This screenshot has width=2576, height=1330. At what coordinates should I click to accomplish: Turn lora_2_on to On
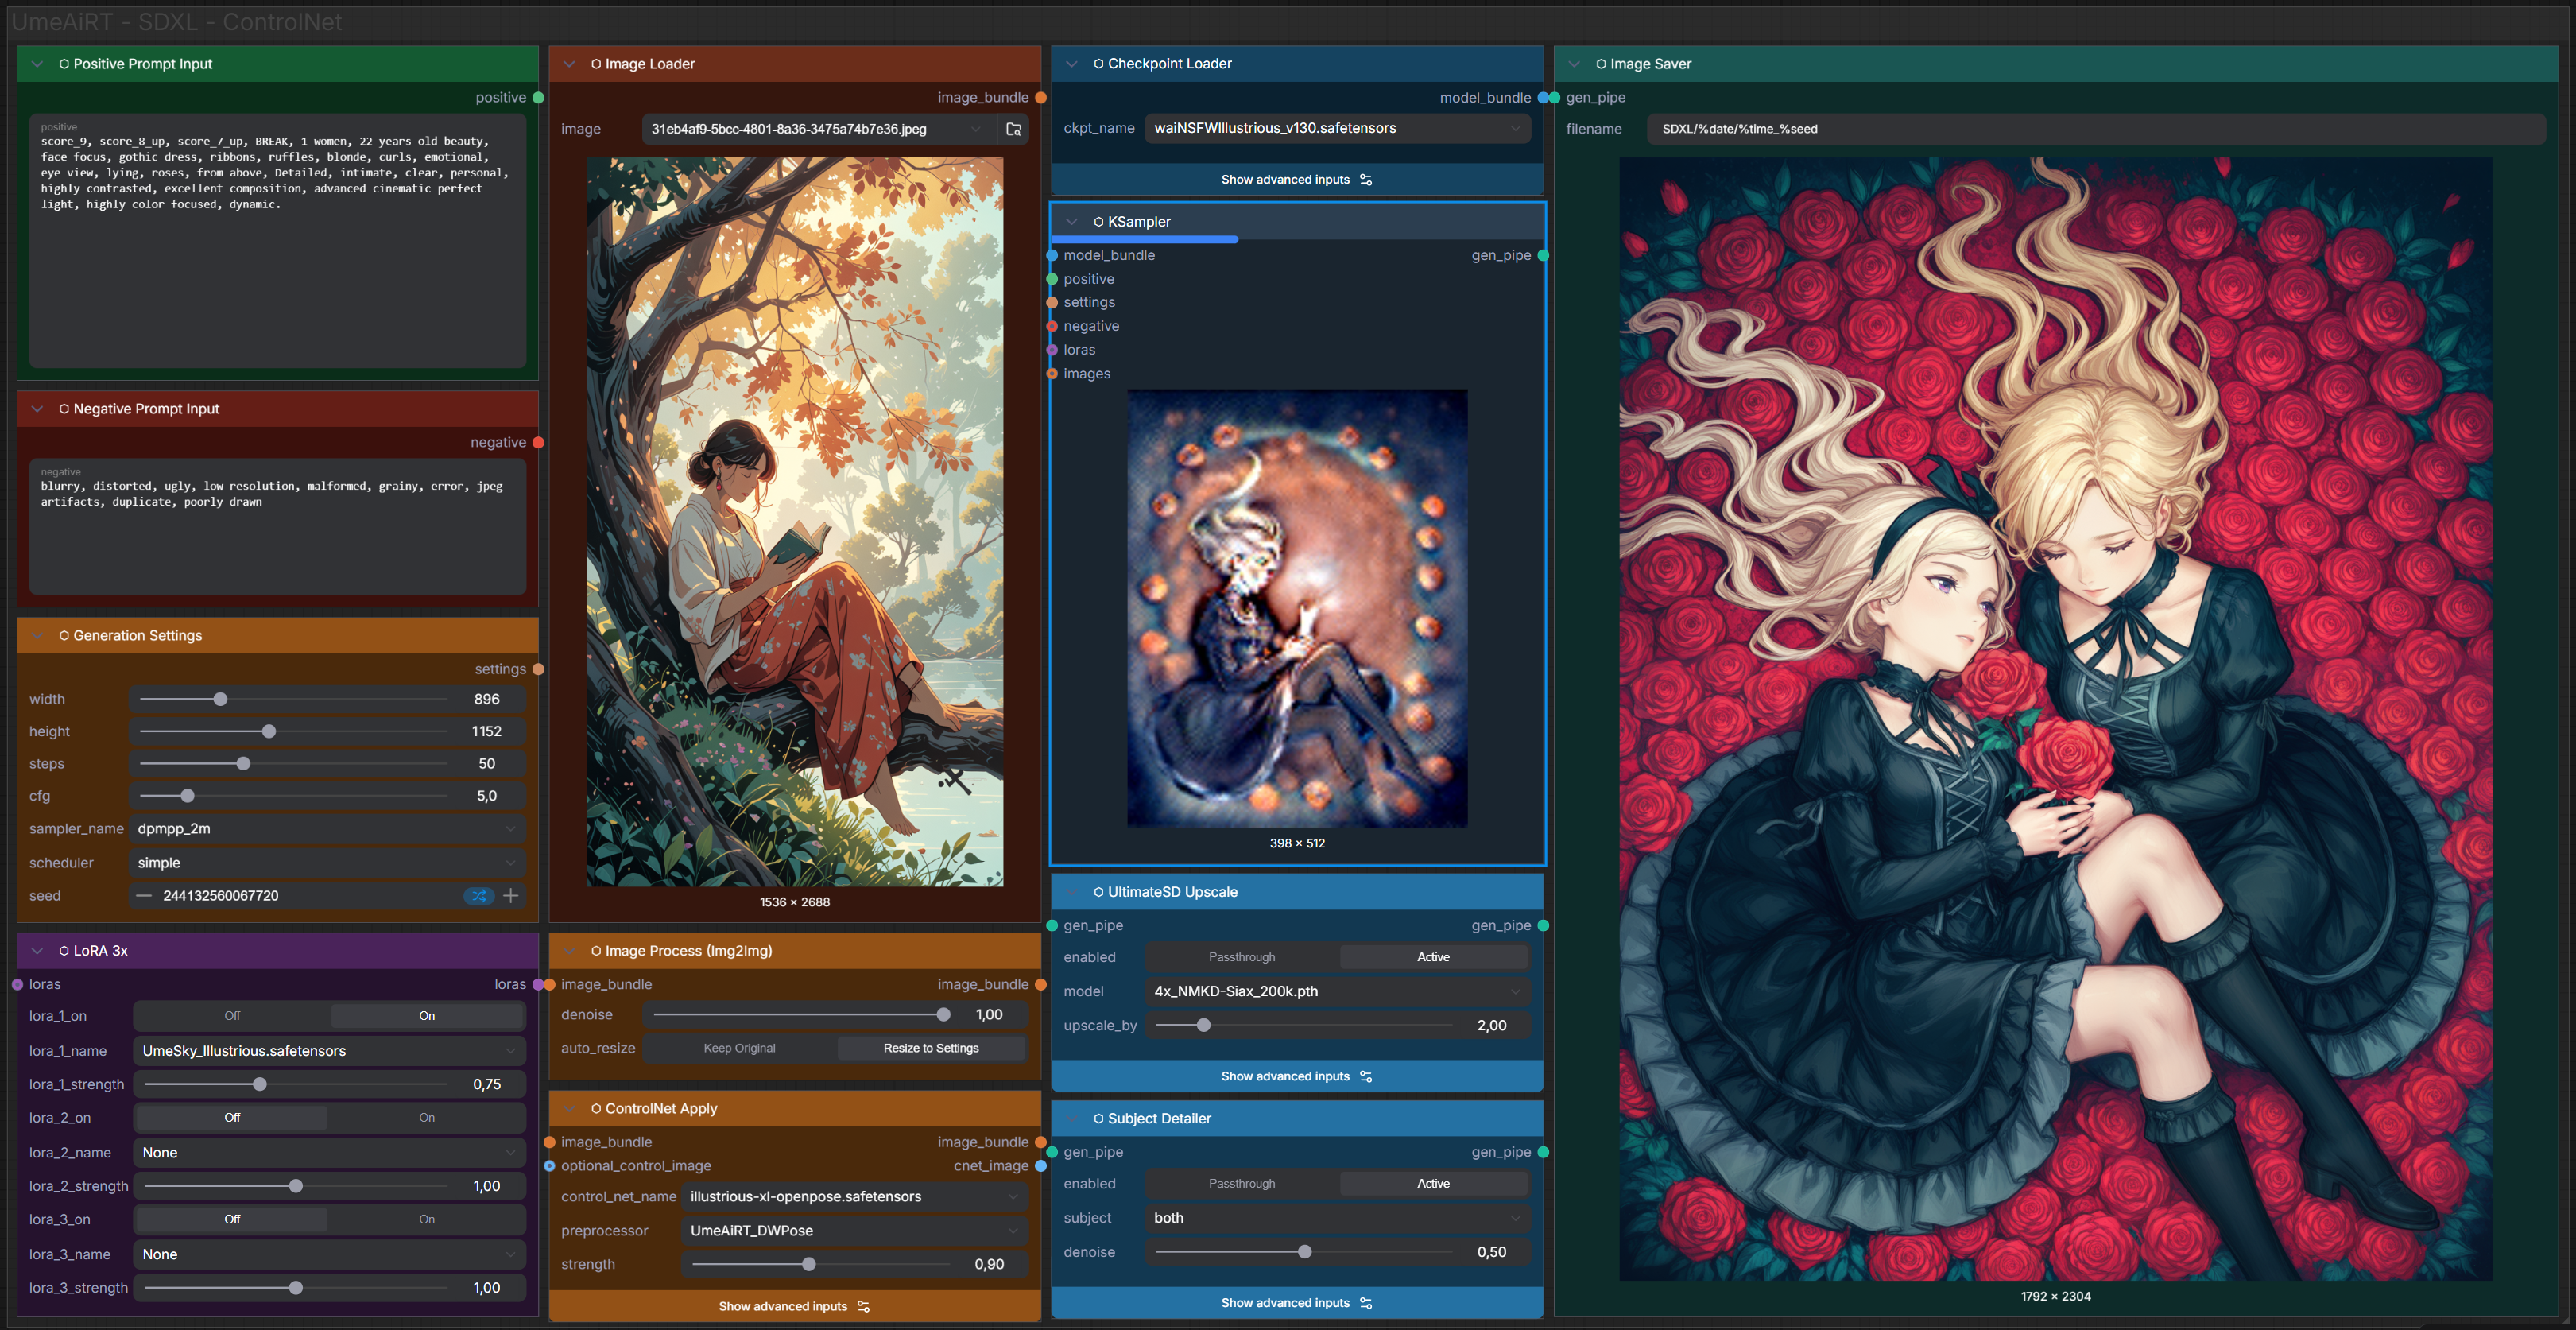(427, 1118)
